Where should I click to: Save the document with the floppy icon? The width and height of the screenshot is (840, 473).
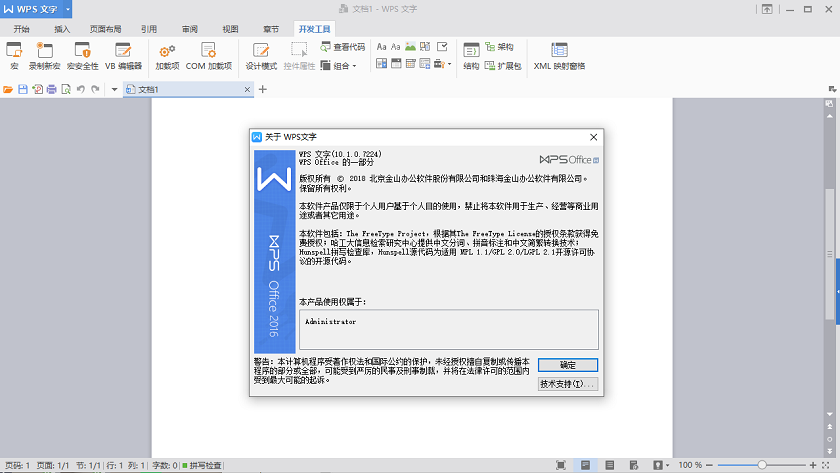[x=22, y=89]
